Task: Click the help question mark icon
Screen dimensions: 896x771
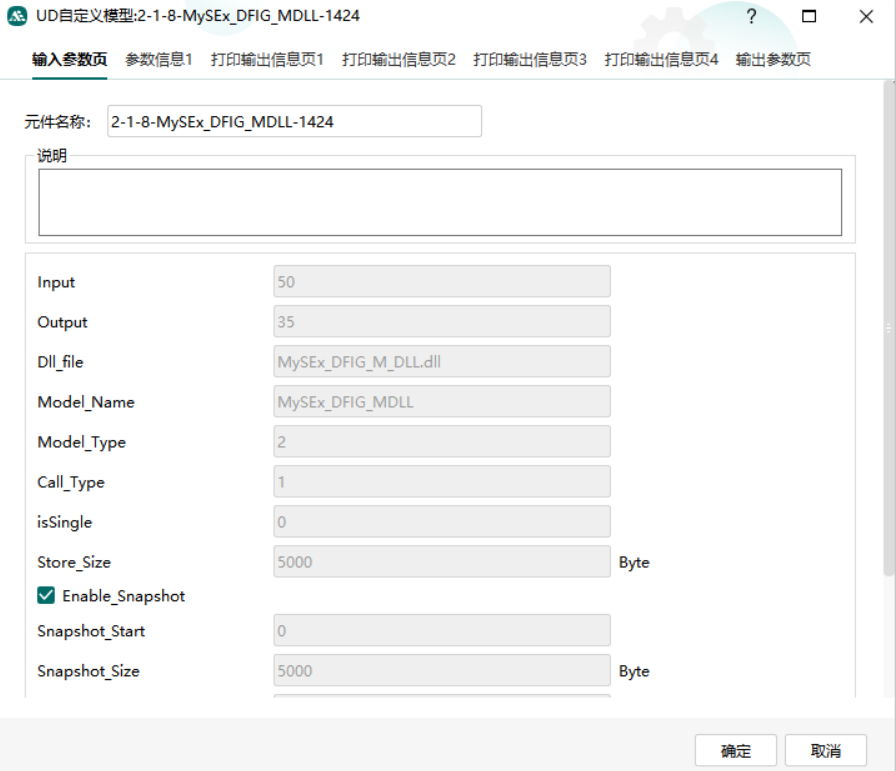Action: 751,17
